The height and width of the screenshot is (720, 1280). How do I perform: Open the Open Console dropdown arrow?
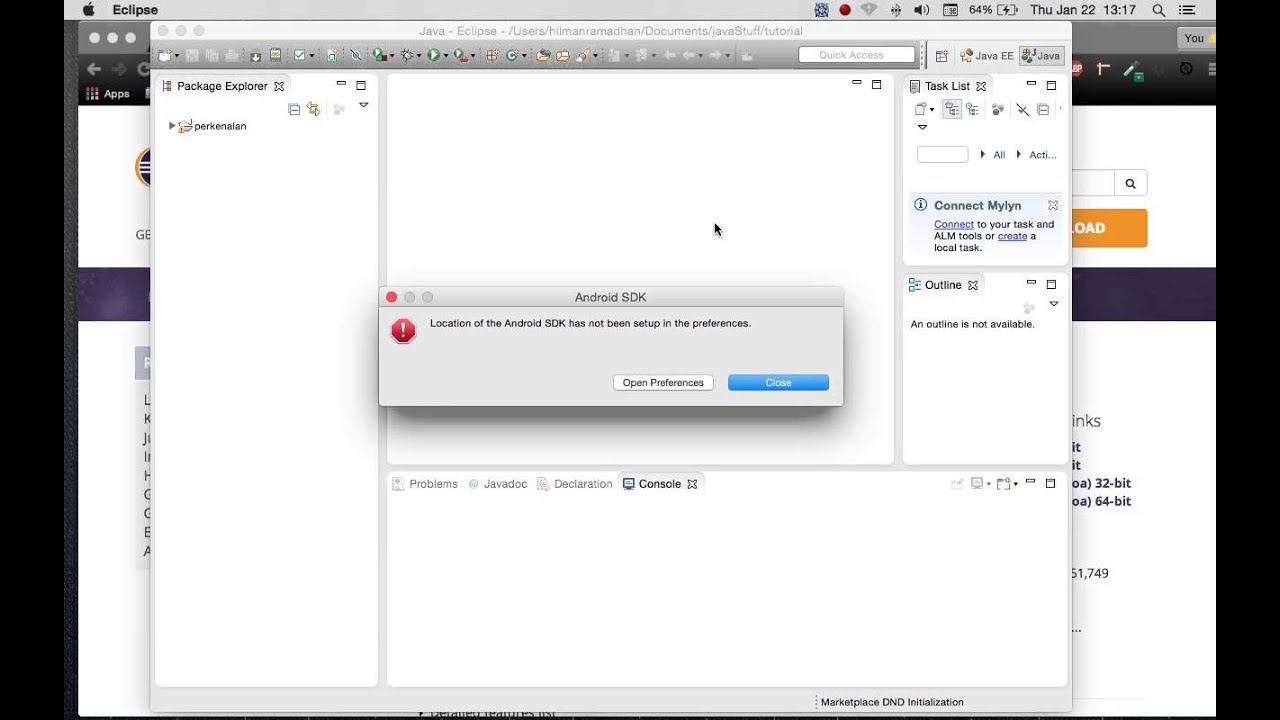point(1016,484)
